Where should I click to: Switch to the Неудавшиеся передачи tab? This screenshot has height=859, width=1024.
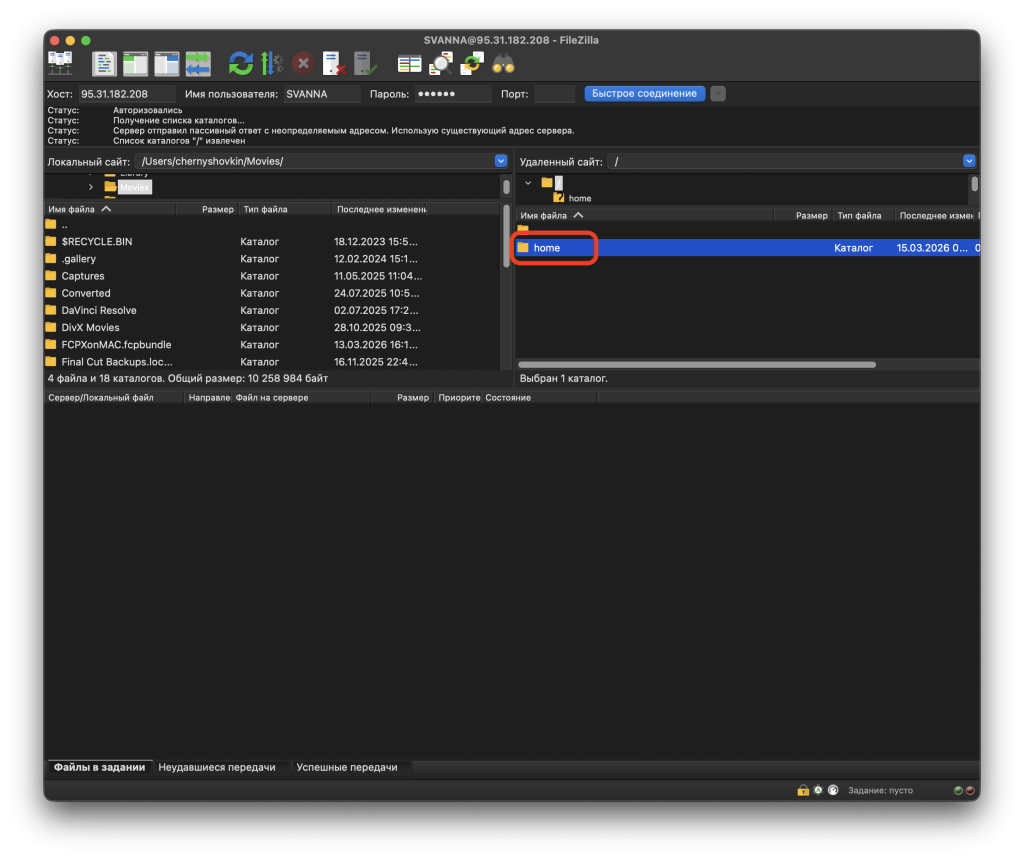pyautogui.click(x=216, y=767)
